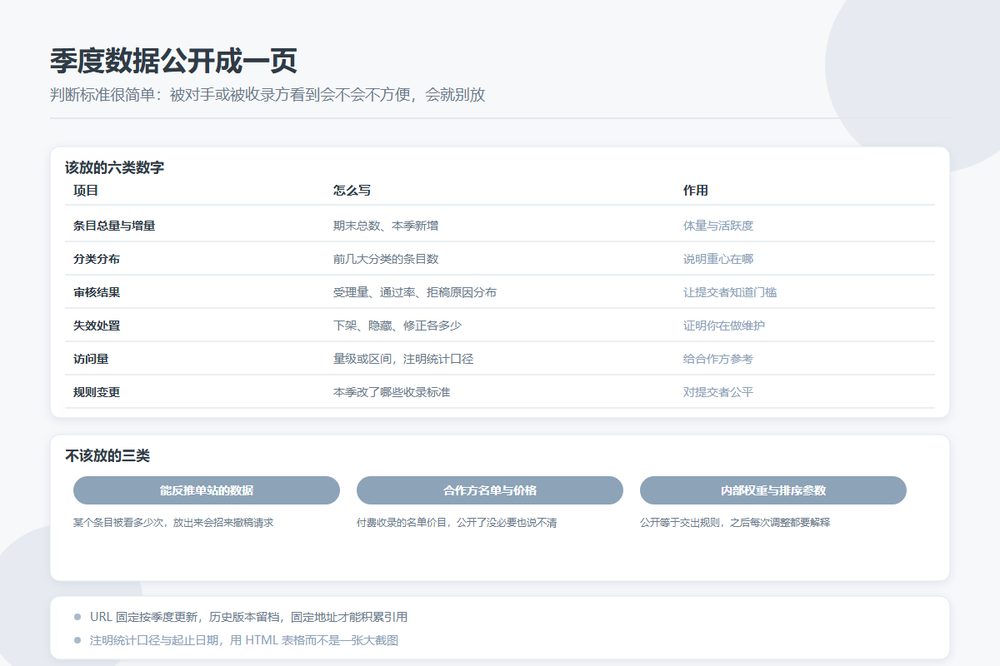Select the row label 访问量
Screen dimensions: 1000x666
coord(91,359)
